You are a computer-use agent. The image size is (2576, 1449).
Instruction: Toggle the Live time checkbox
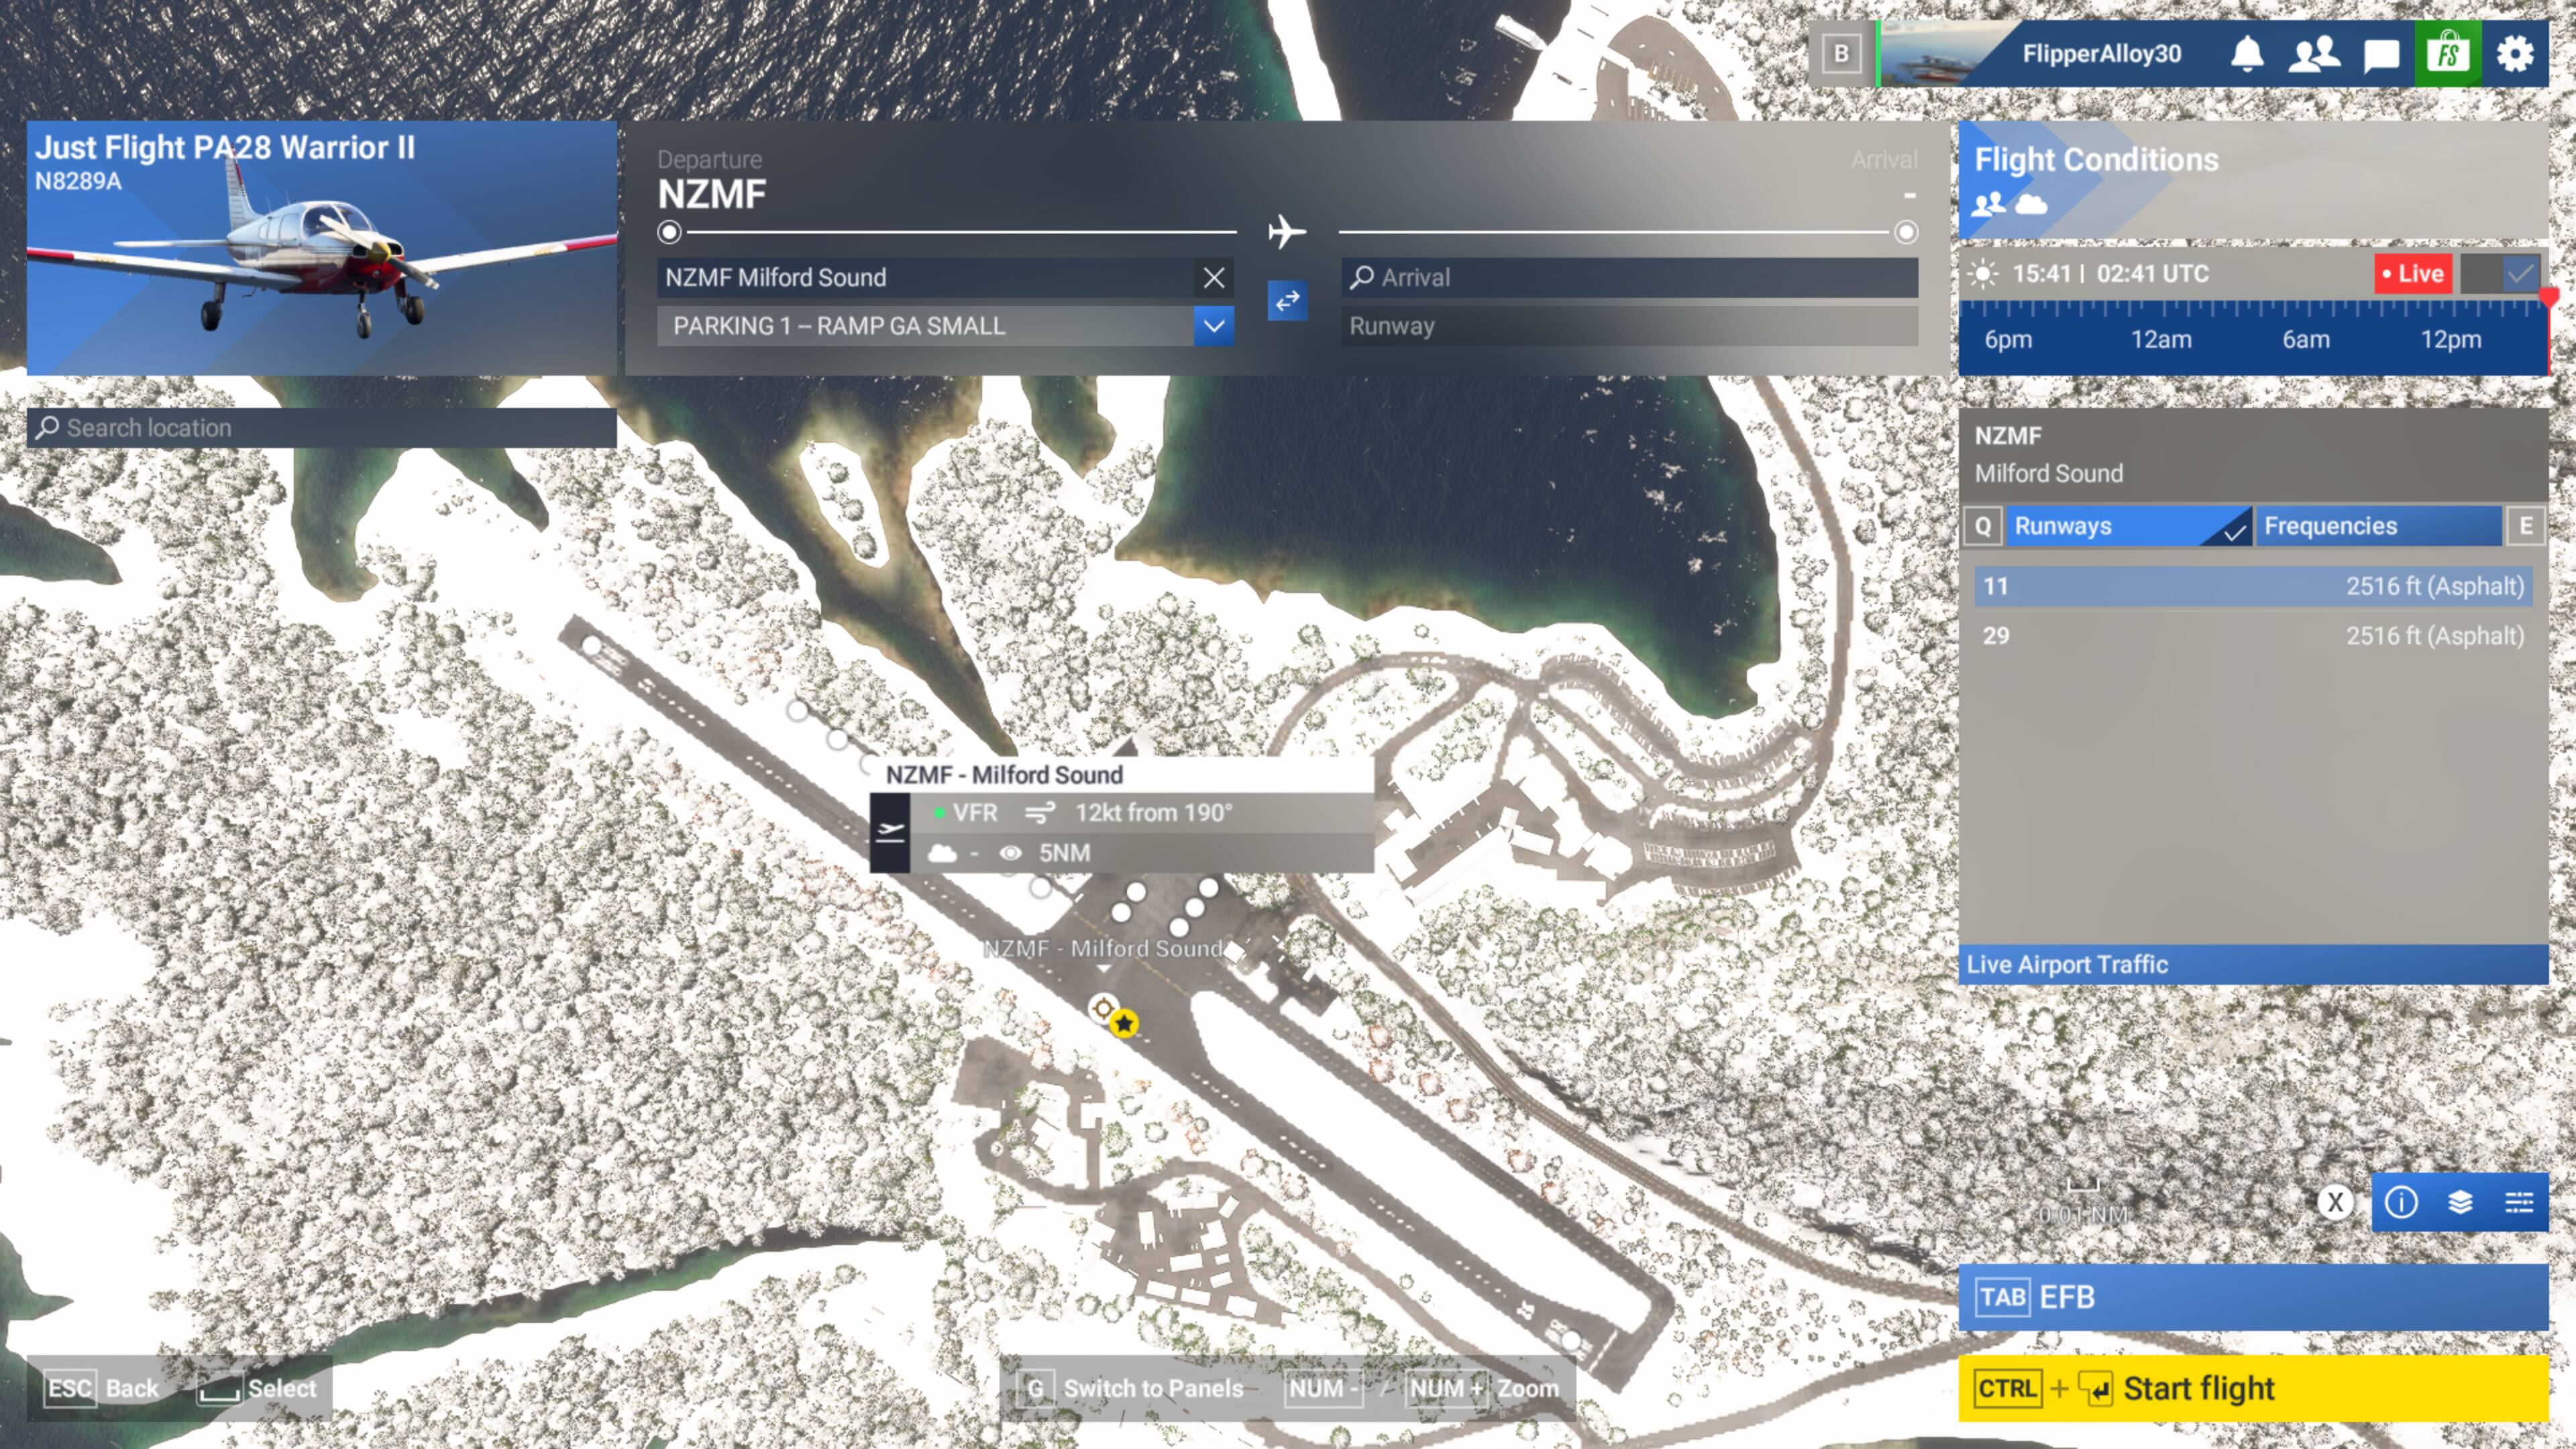point(2520,273)
